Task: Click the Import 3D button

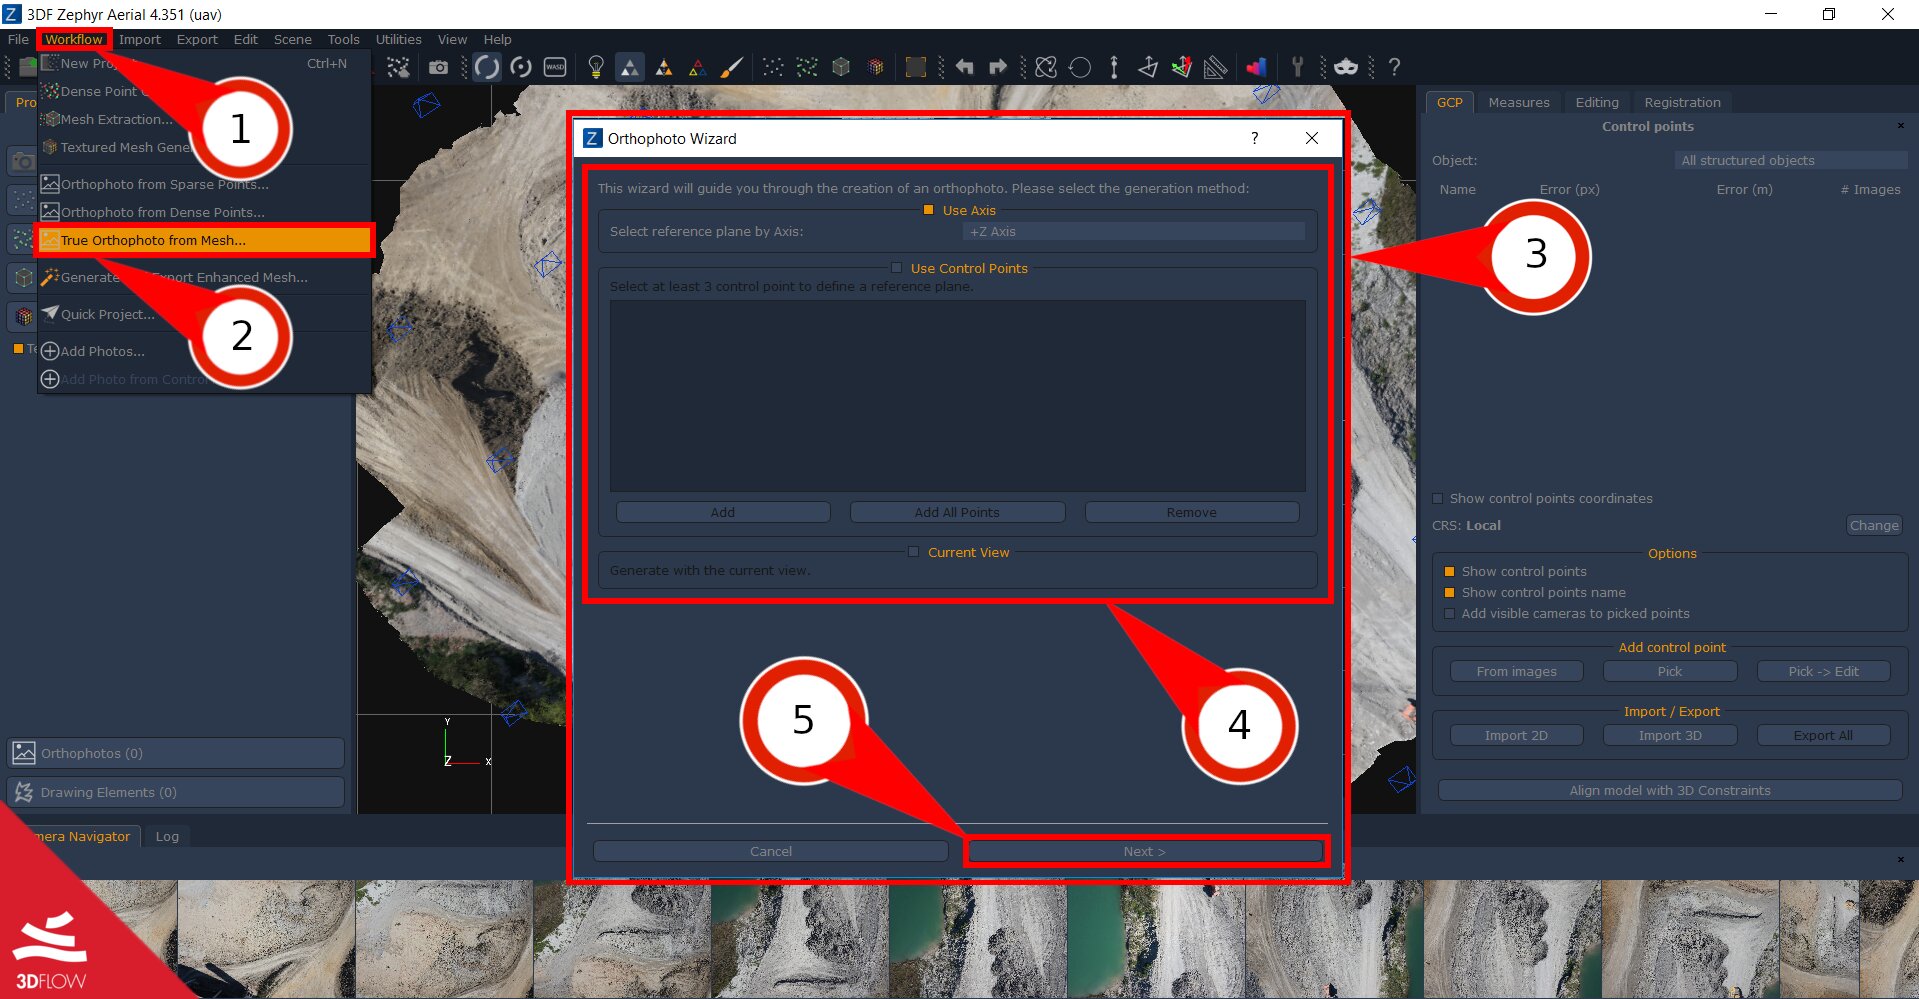Action: click(x=1669, y=735)
